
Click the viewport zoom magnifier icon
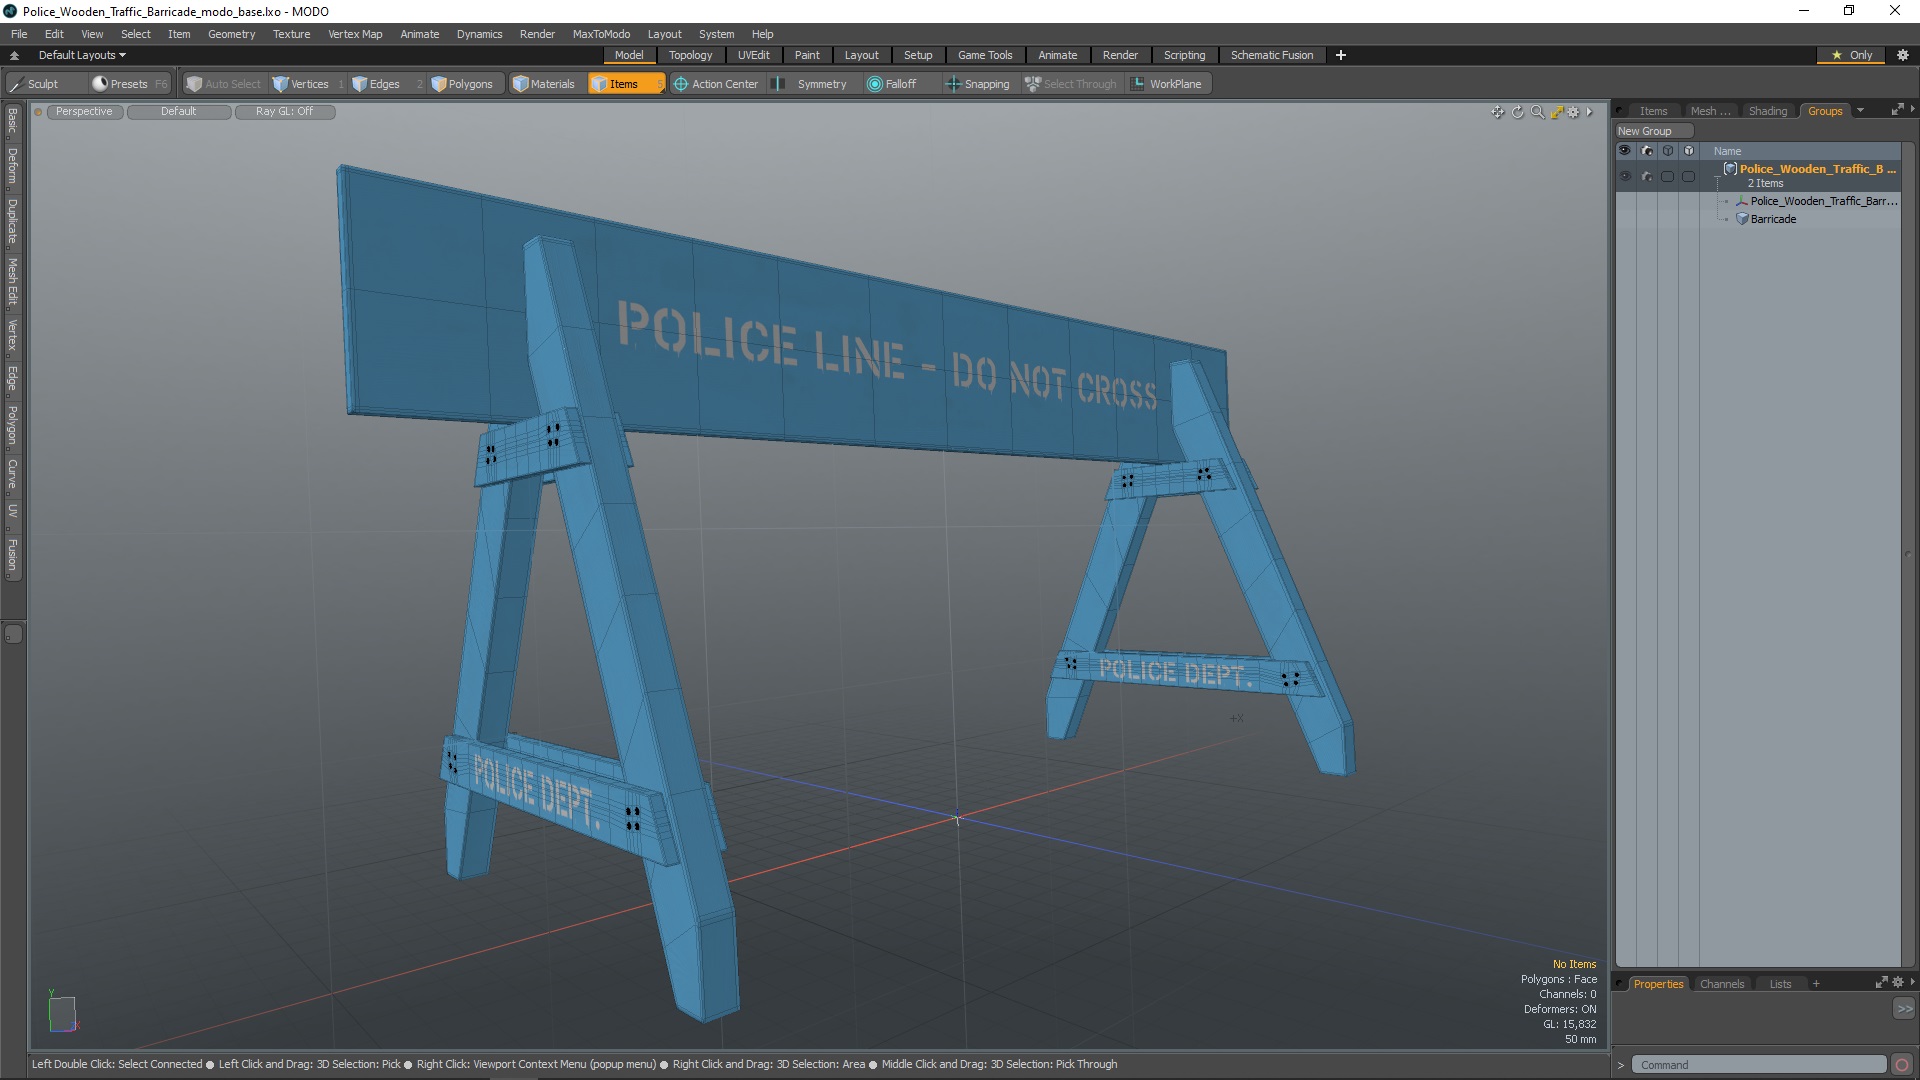coord(1537,112)
